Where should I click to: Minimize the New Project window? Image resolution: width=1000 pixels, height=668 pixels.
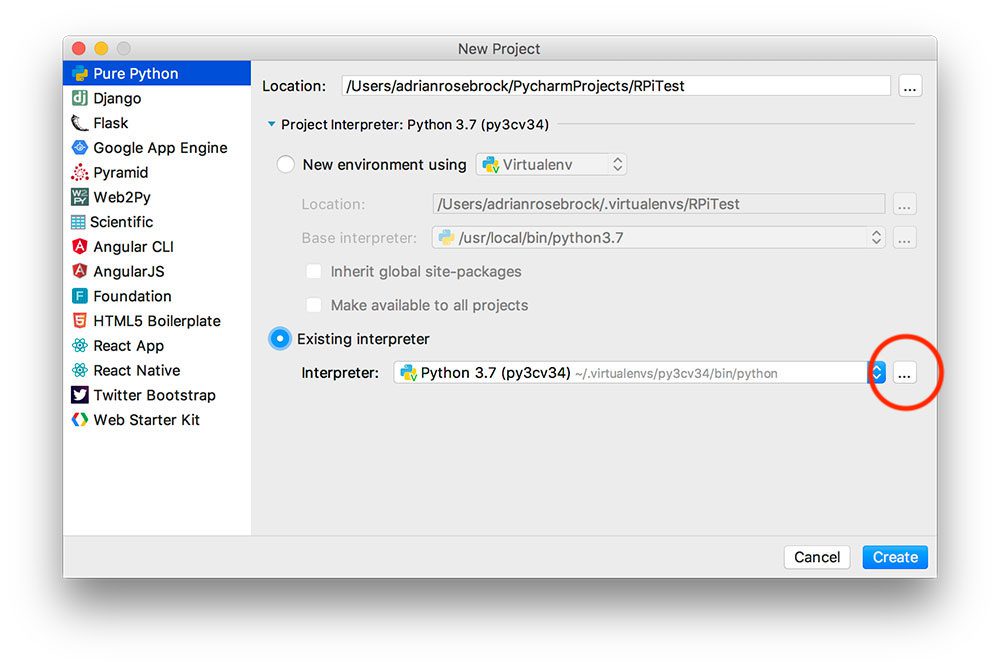pos(101,48)
